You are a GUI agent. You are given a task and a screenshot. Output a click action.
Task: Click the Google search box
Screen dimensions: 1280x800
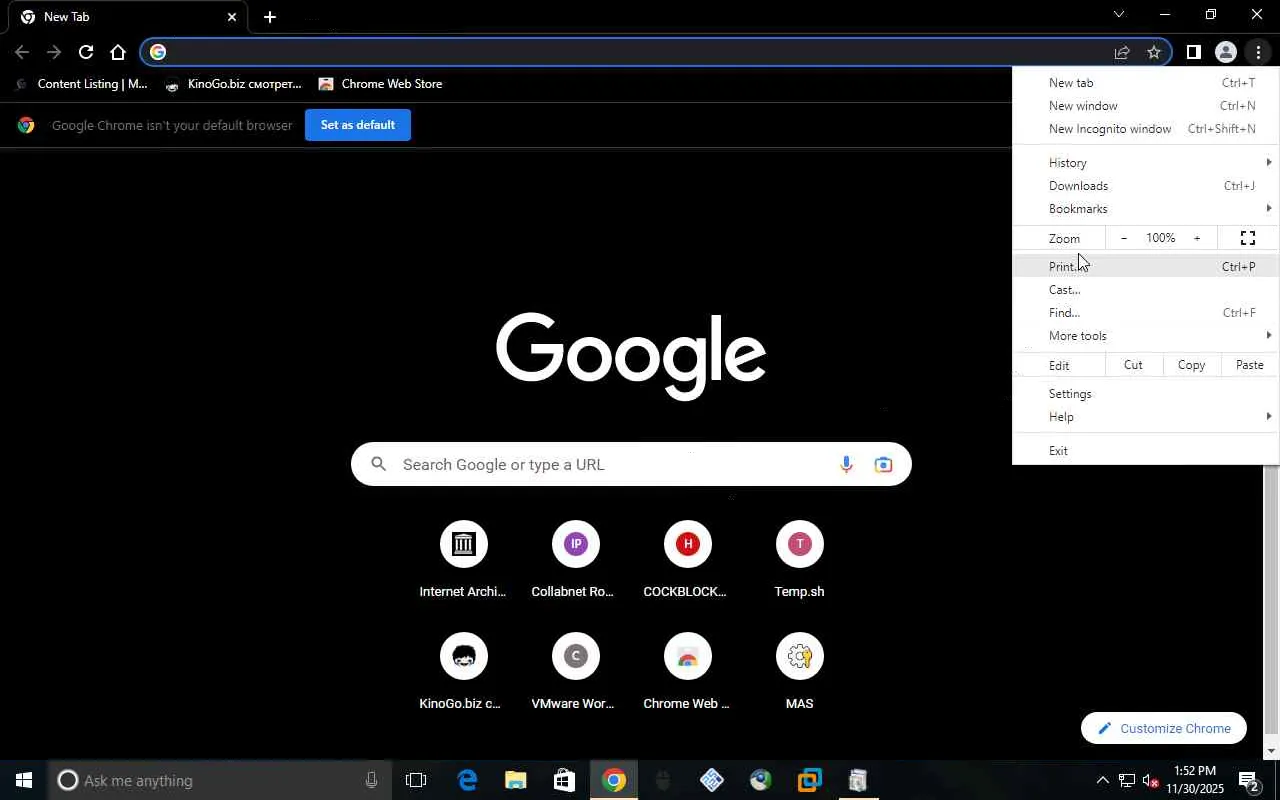pyautogui.click(x=631, y=464)
